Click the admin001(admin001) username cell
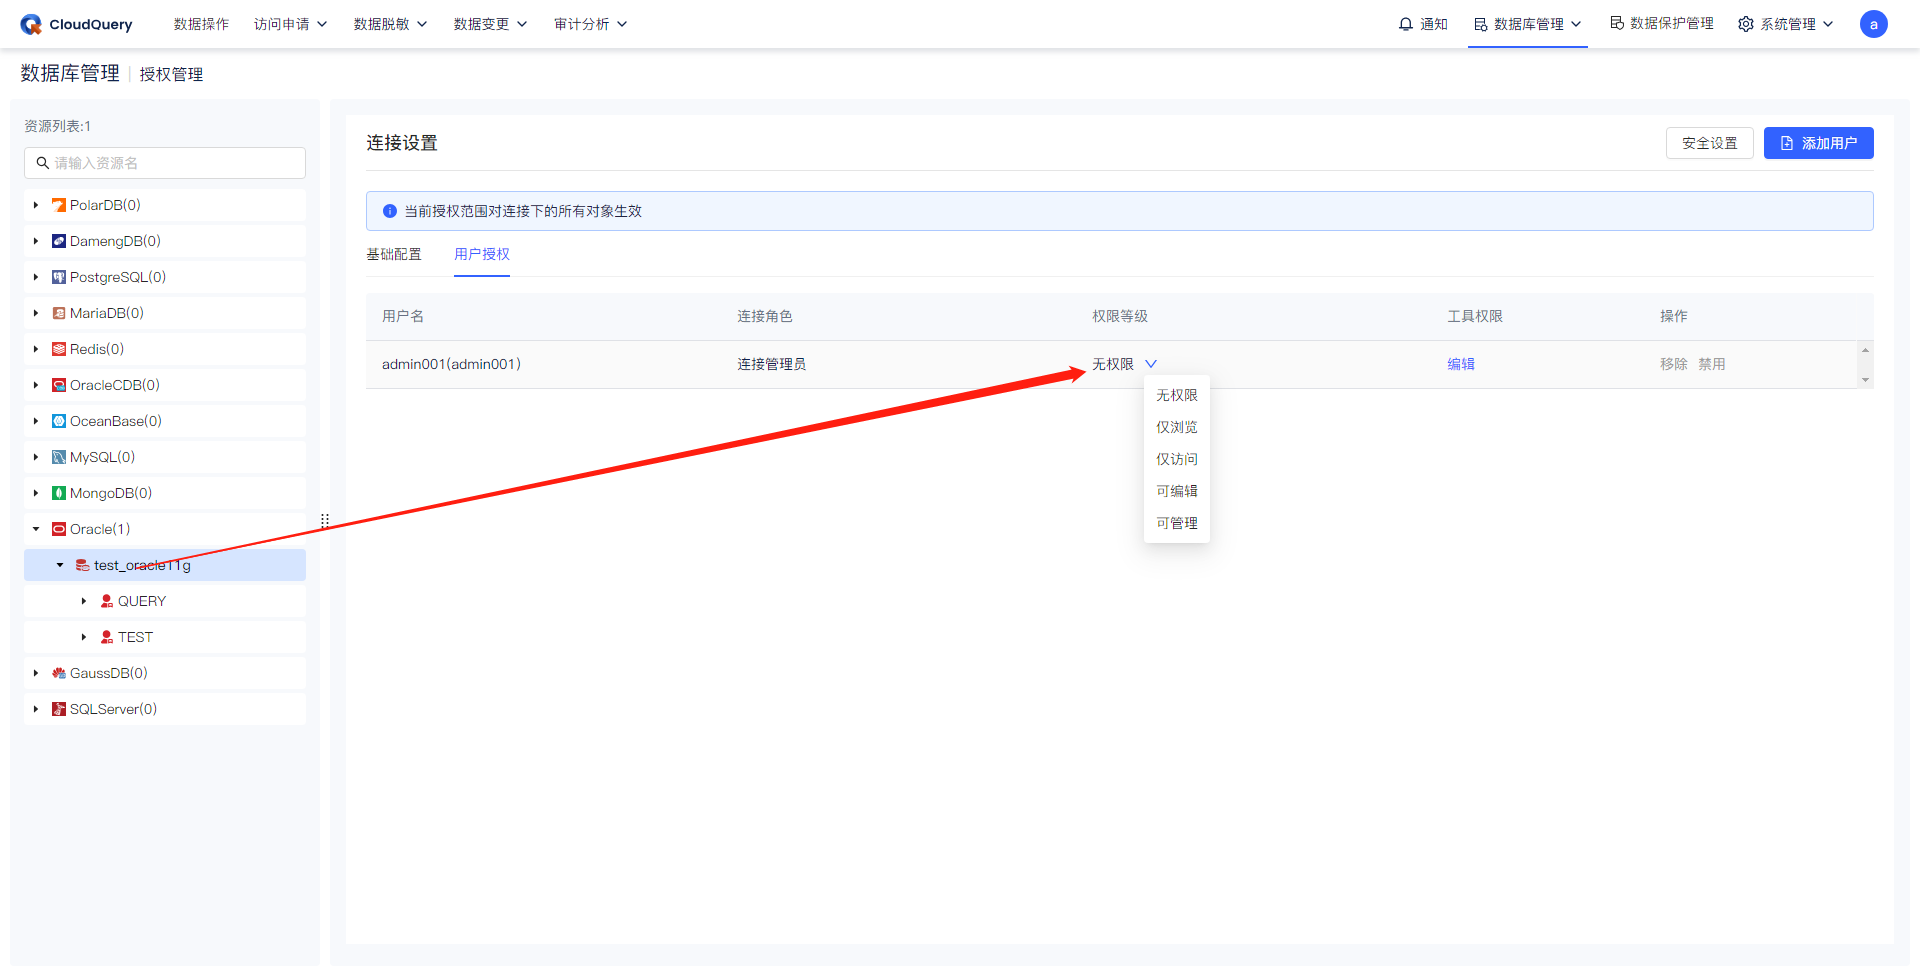The height and width of the screenshot is (978, 1920). (451, 364)
